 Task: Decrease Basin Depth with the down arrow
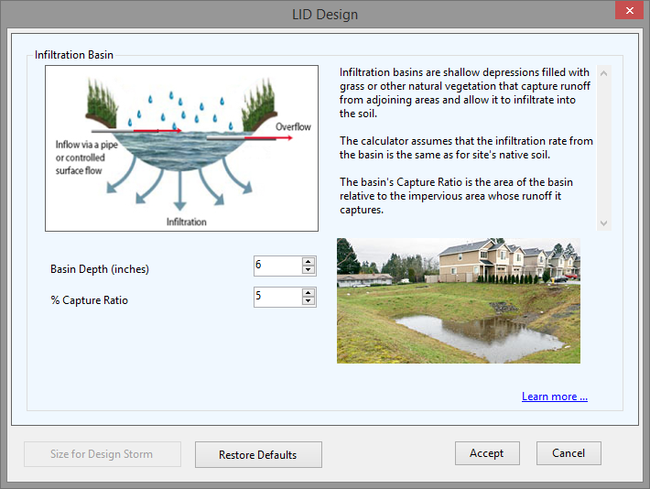click(x=308, y=270)
